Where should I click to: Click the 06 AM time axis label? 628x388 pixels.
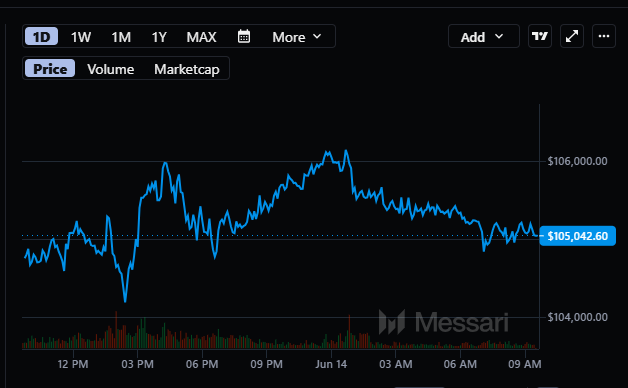(x=460, y=364)
